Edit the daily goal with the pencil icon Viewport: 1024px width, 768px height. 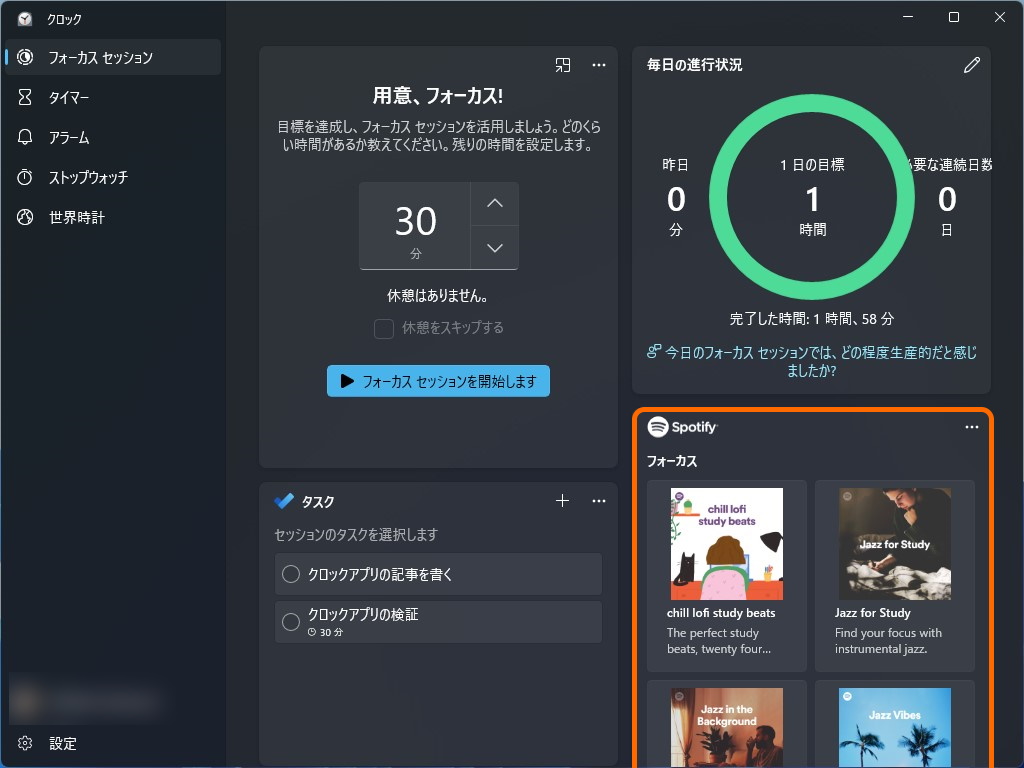pyautogui.click(x=971, y=64)
